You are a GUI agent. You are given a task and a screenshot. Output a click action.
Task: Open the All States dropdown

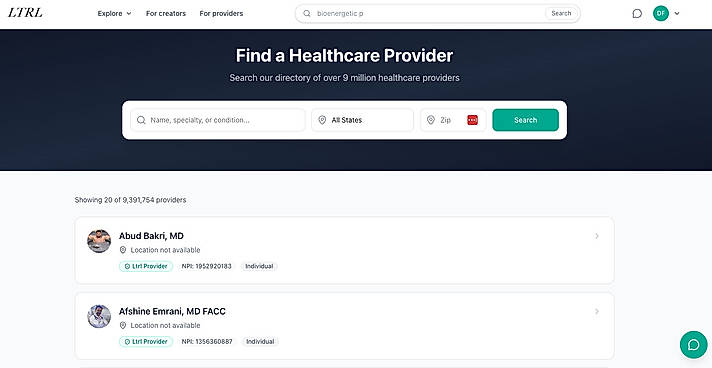(362, 120)
